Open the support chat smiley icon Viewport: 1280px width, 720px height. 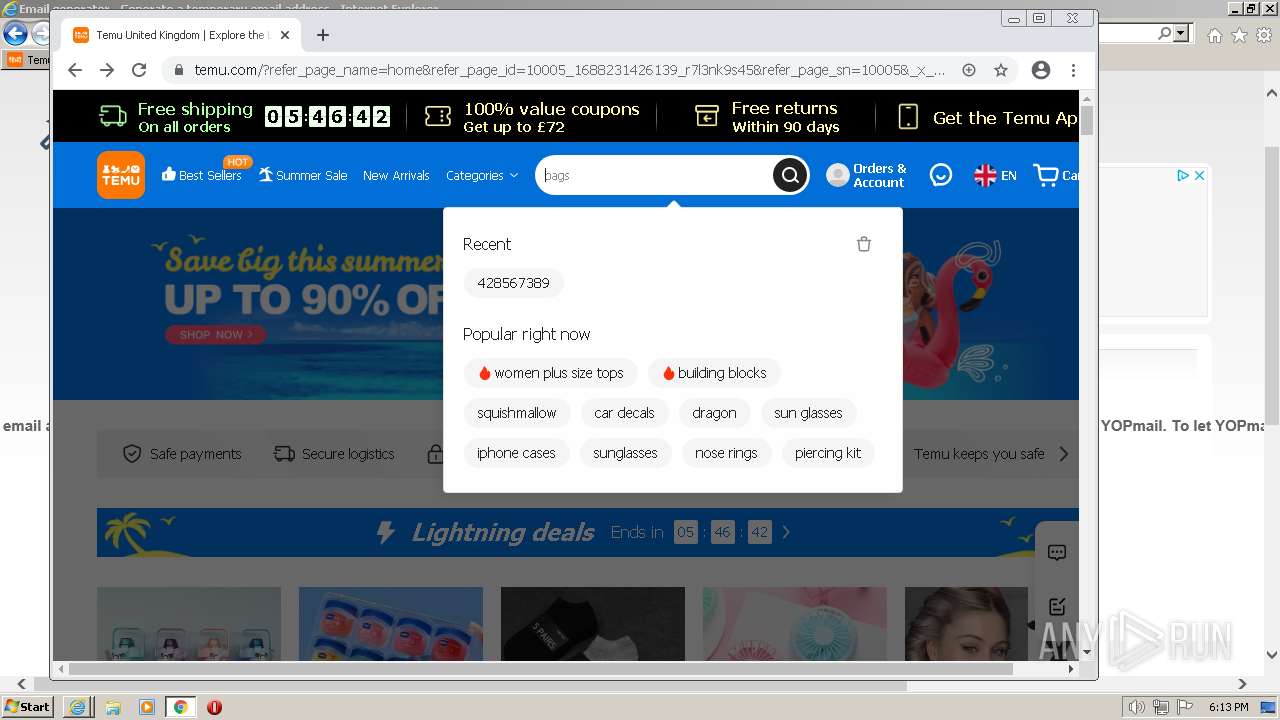pyautogui.click(x=941, y=175)
